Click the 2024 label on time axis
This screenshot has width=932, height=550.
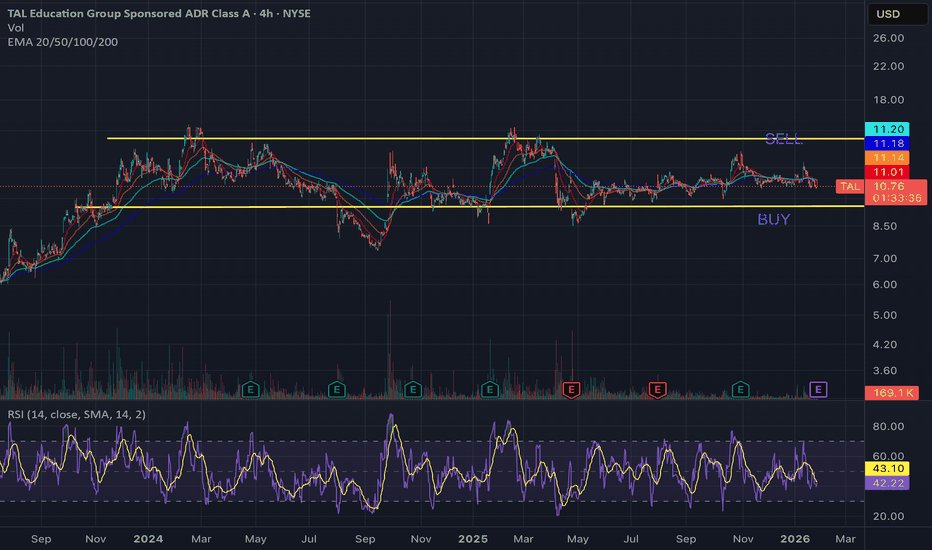[x=147, y=539]
